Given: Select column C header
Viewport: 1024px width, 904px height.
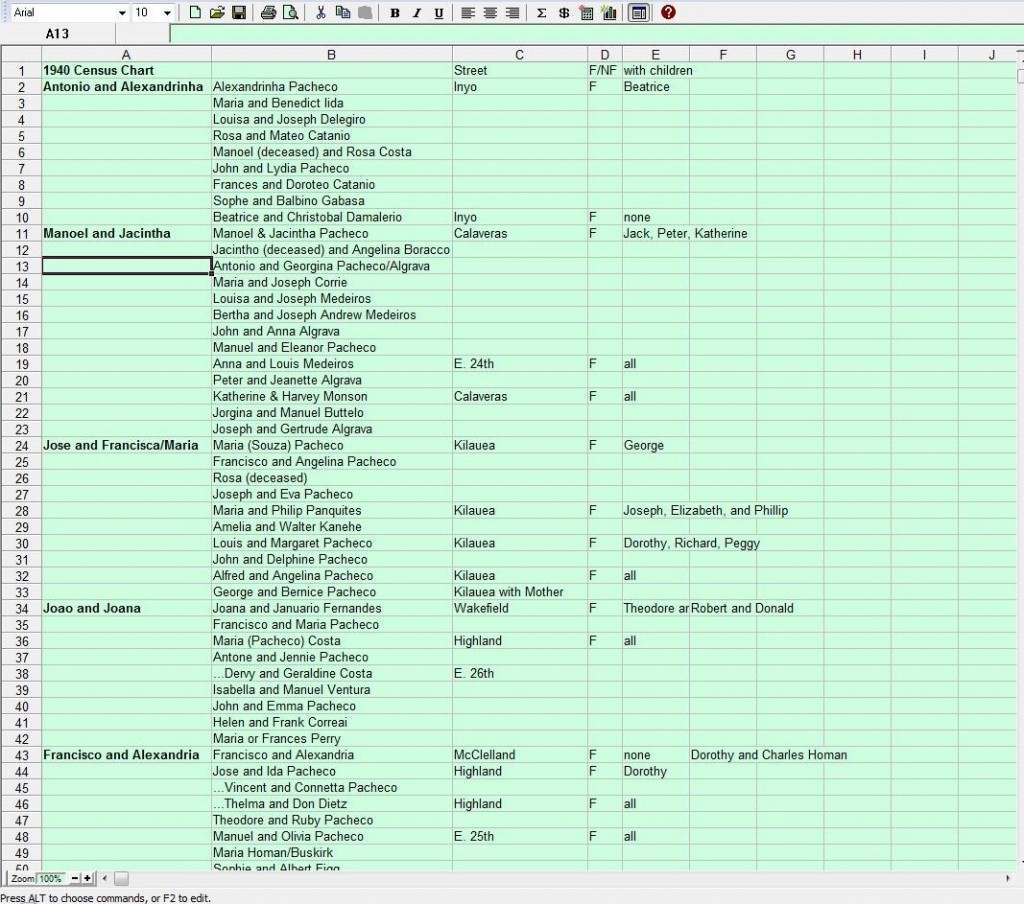Looking at the screenshot, I should (519, 55).
